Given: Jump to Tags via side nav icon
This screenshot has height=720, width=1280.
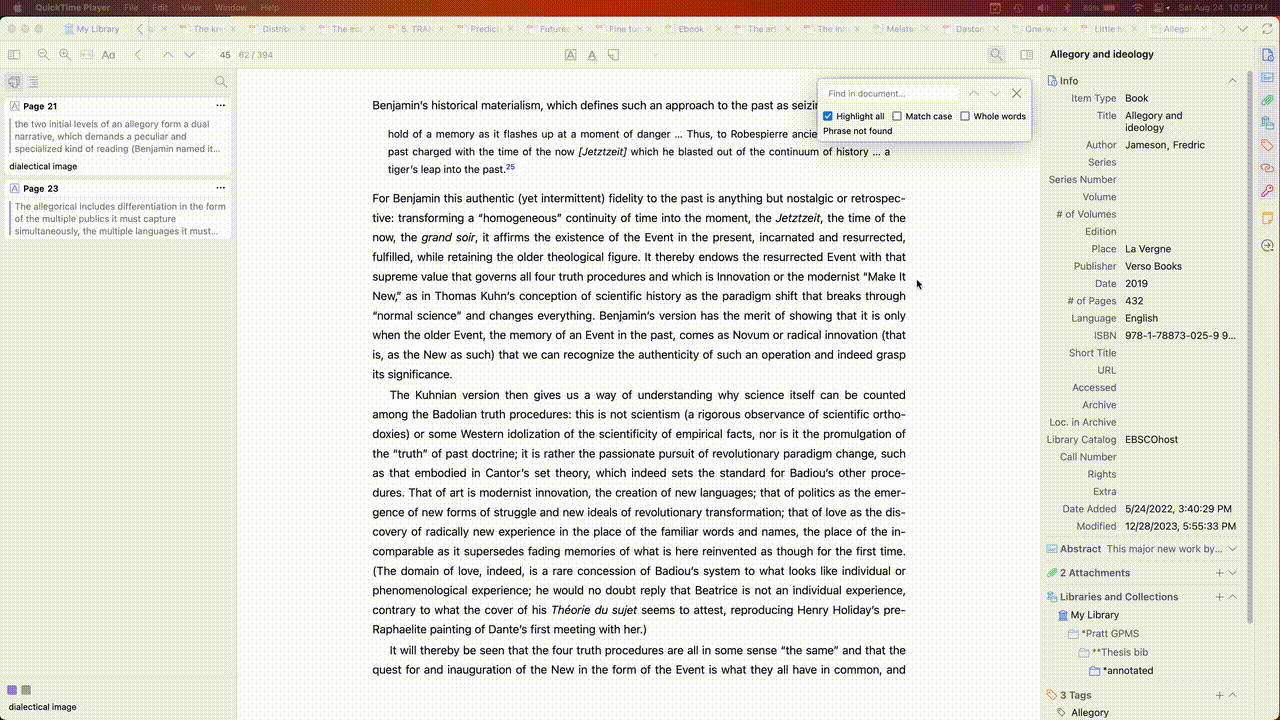Looking at the screenshot, I should pyautogui.click(x=1267, y=145).
